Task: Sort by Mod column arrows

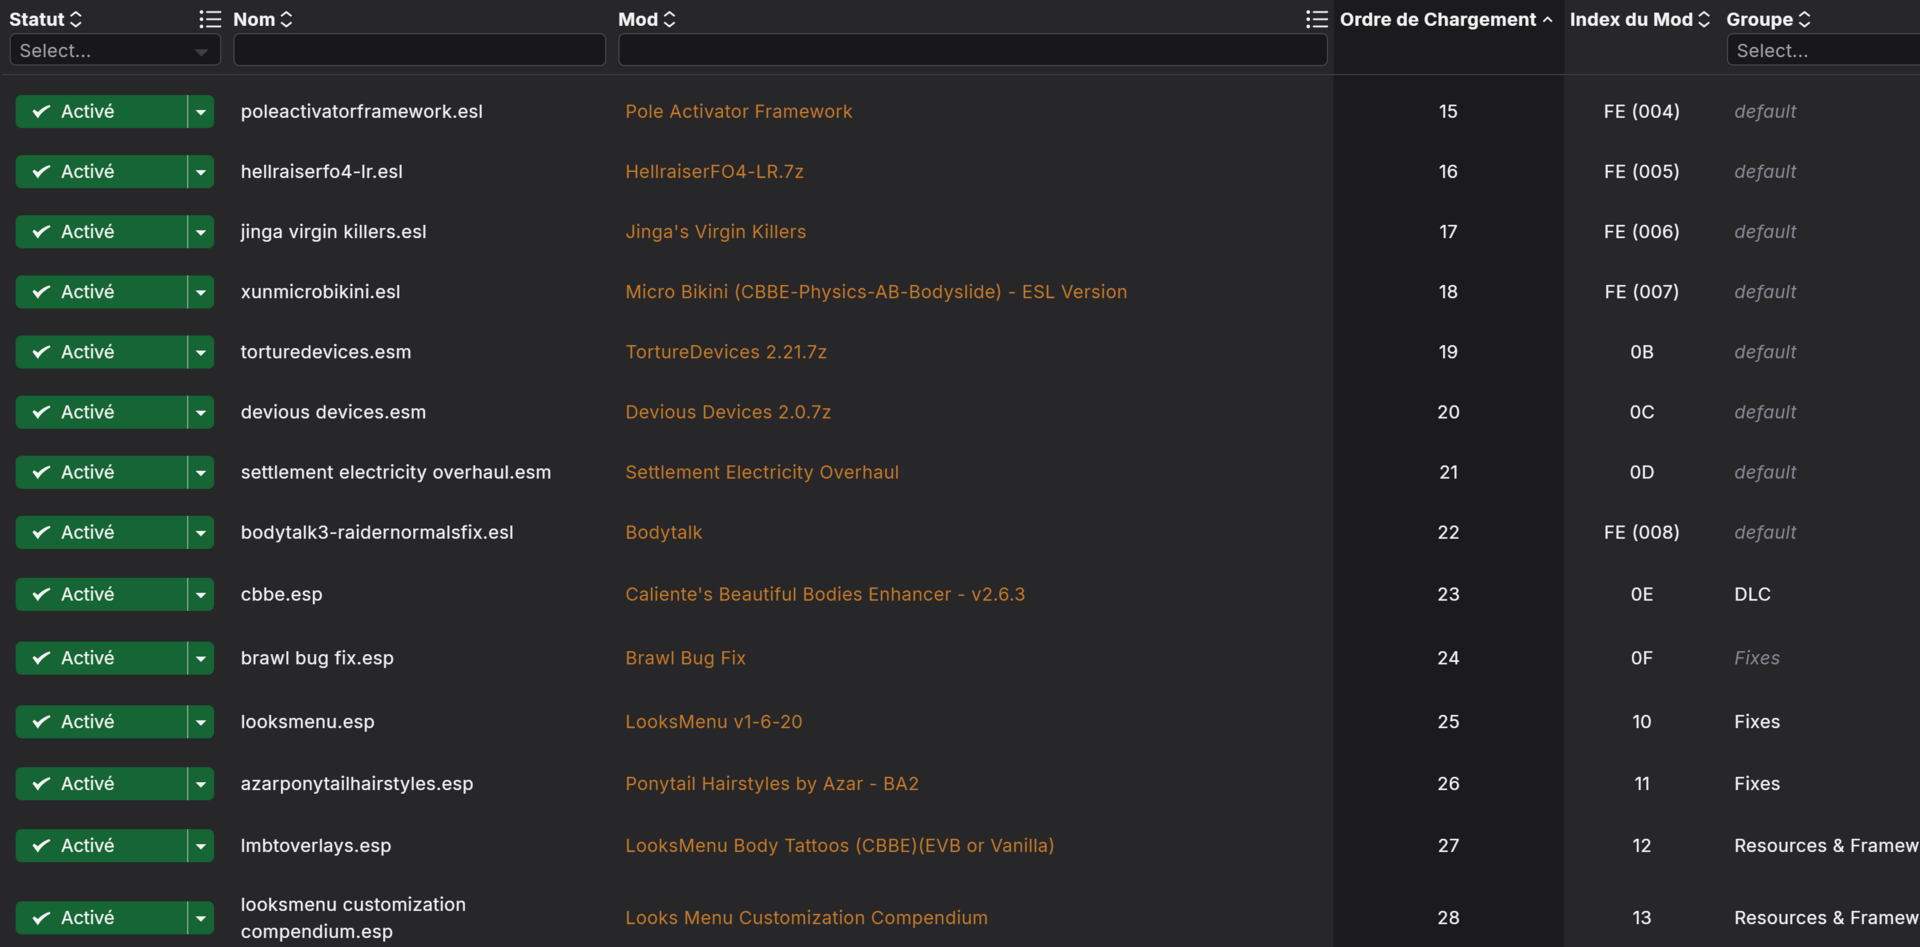Action: point(669,19)
